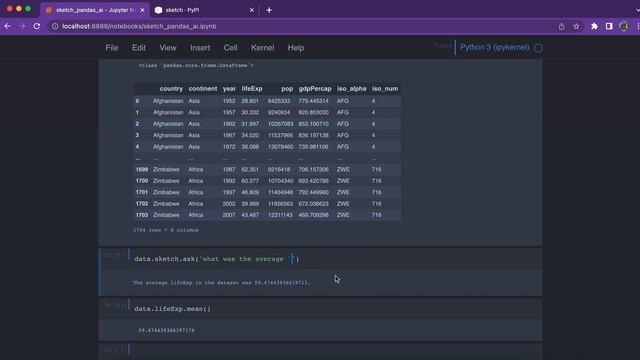Click the 779.445314 gdpPercap value
Image resolution: width=640 pixels, height=360 pixels.
(313, 101)
